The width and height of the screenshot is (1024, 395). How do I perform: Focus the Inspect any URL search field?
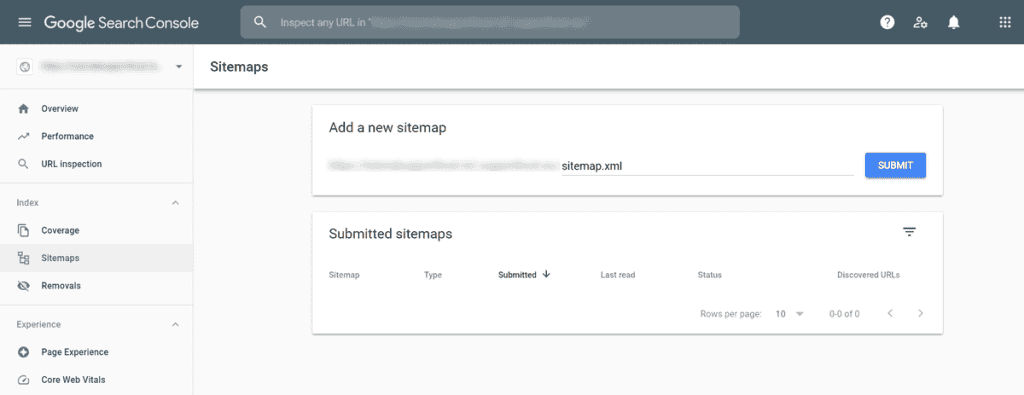[x=490, y=22]
